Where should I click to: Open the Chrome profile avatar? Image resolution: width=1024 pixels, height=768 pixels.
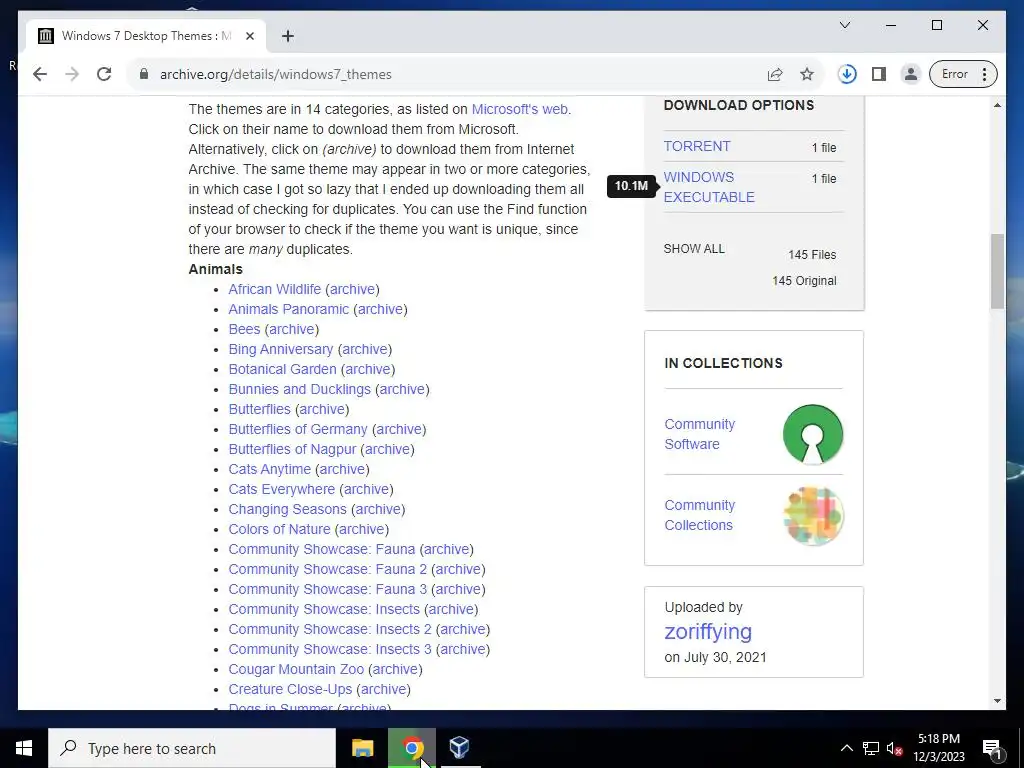click(910, 74)
